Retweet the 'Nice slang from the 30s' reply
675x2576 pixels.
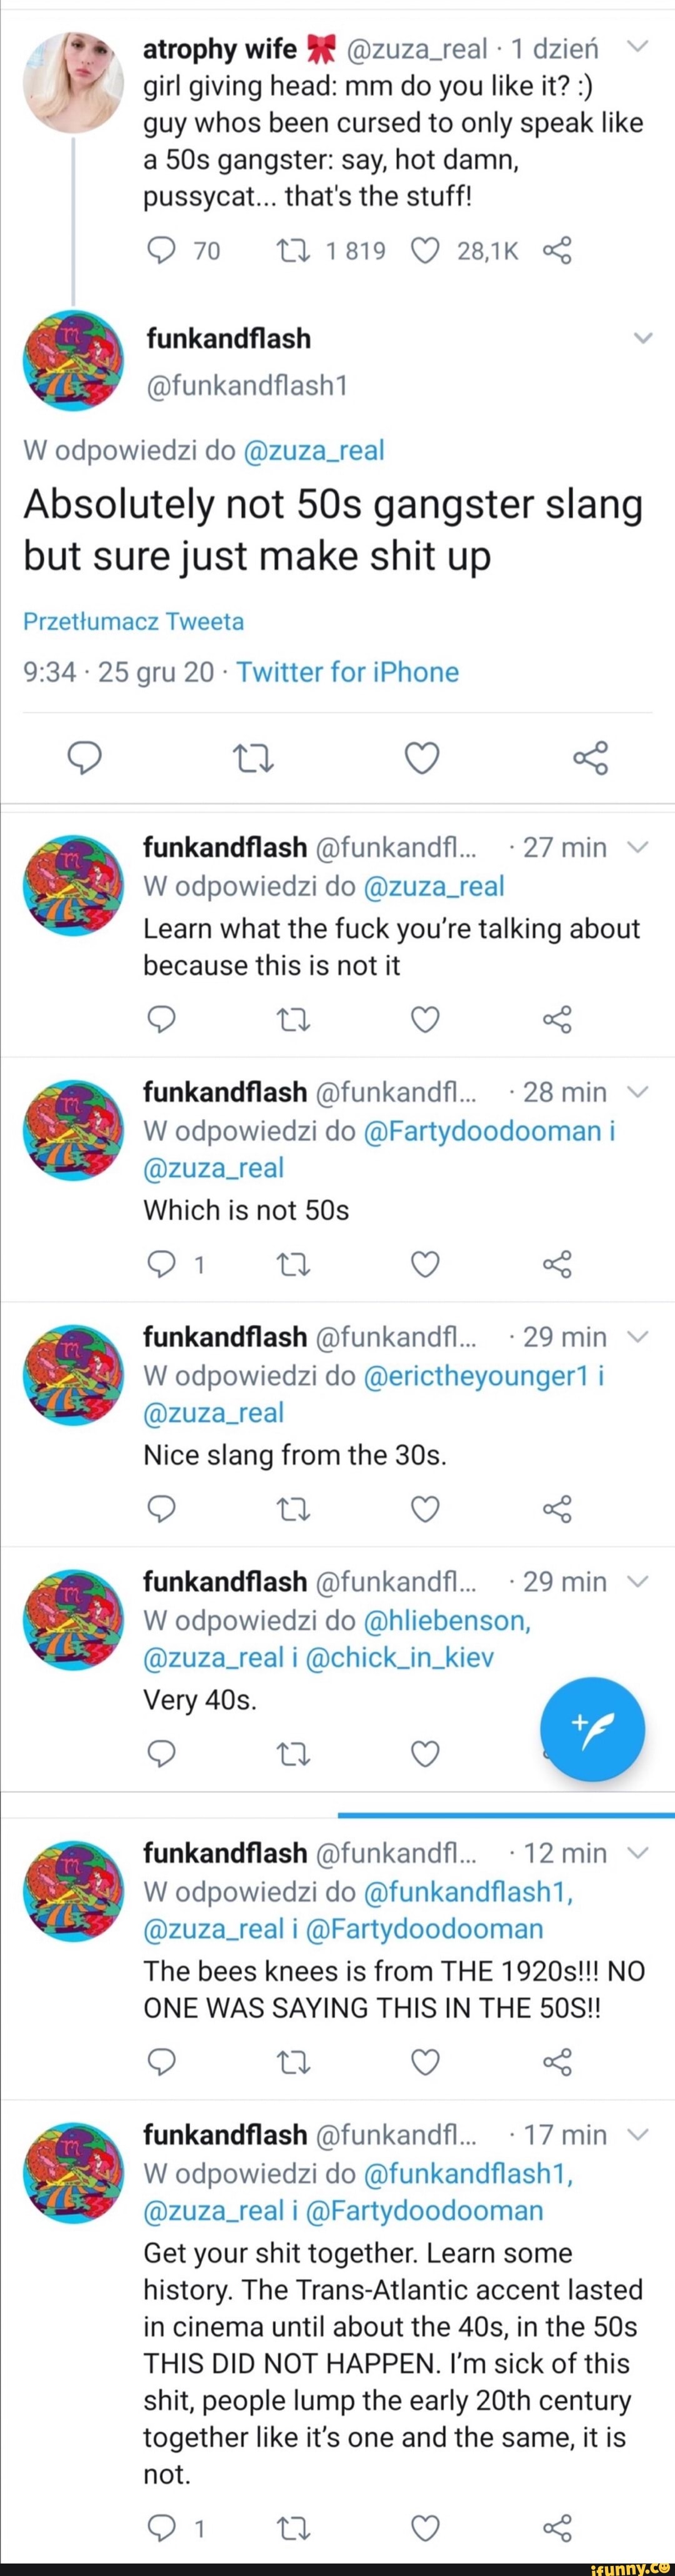tap(293, 1508)
